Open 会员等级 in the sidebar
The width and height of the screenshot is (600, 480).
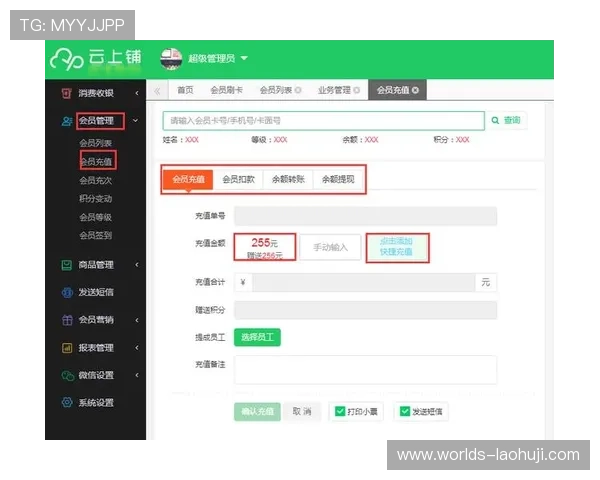pos(96,217)
